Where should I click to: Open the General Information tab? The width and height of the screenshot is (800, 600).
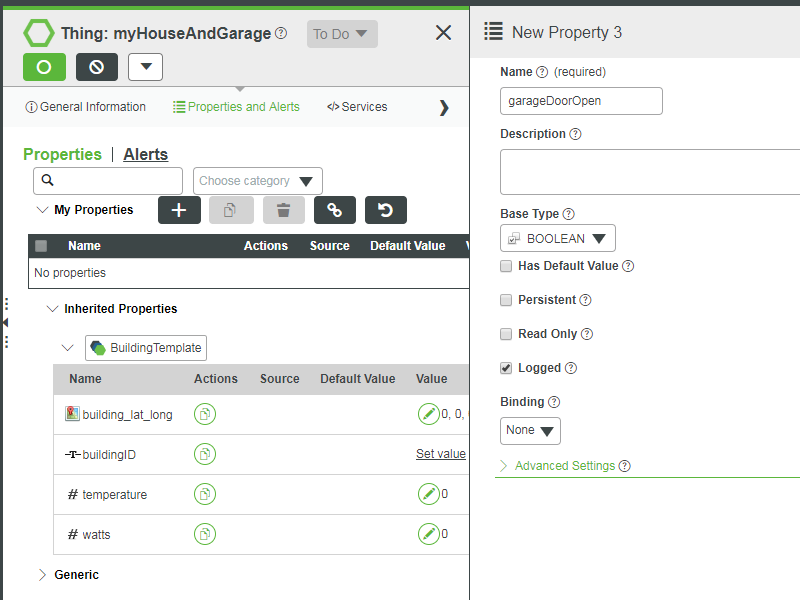[86, 107]
